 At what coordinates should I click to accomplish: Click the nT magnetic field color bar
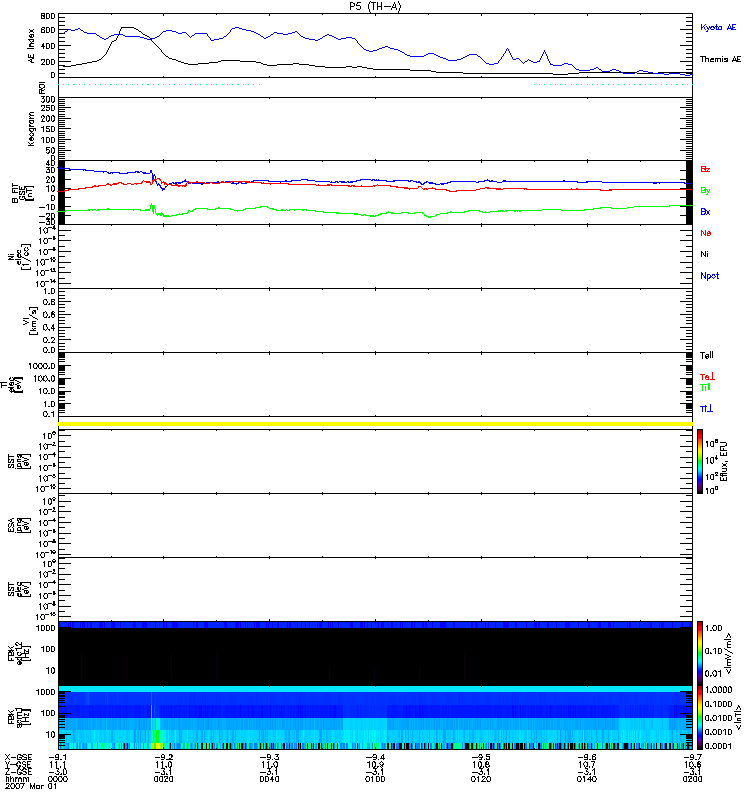tap(700, 717)
